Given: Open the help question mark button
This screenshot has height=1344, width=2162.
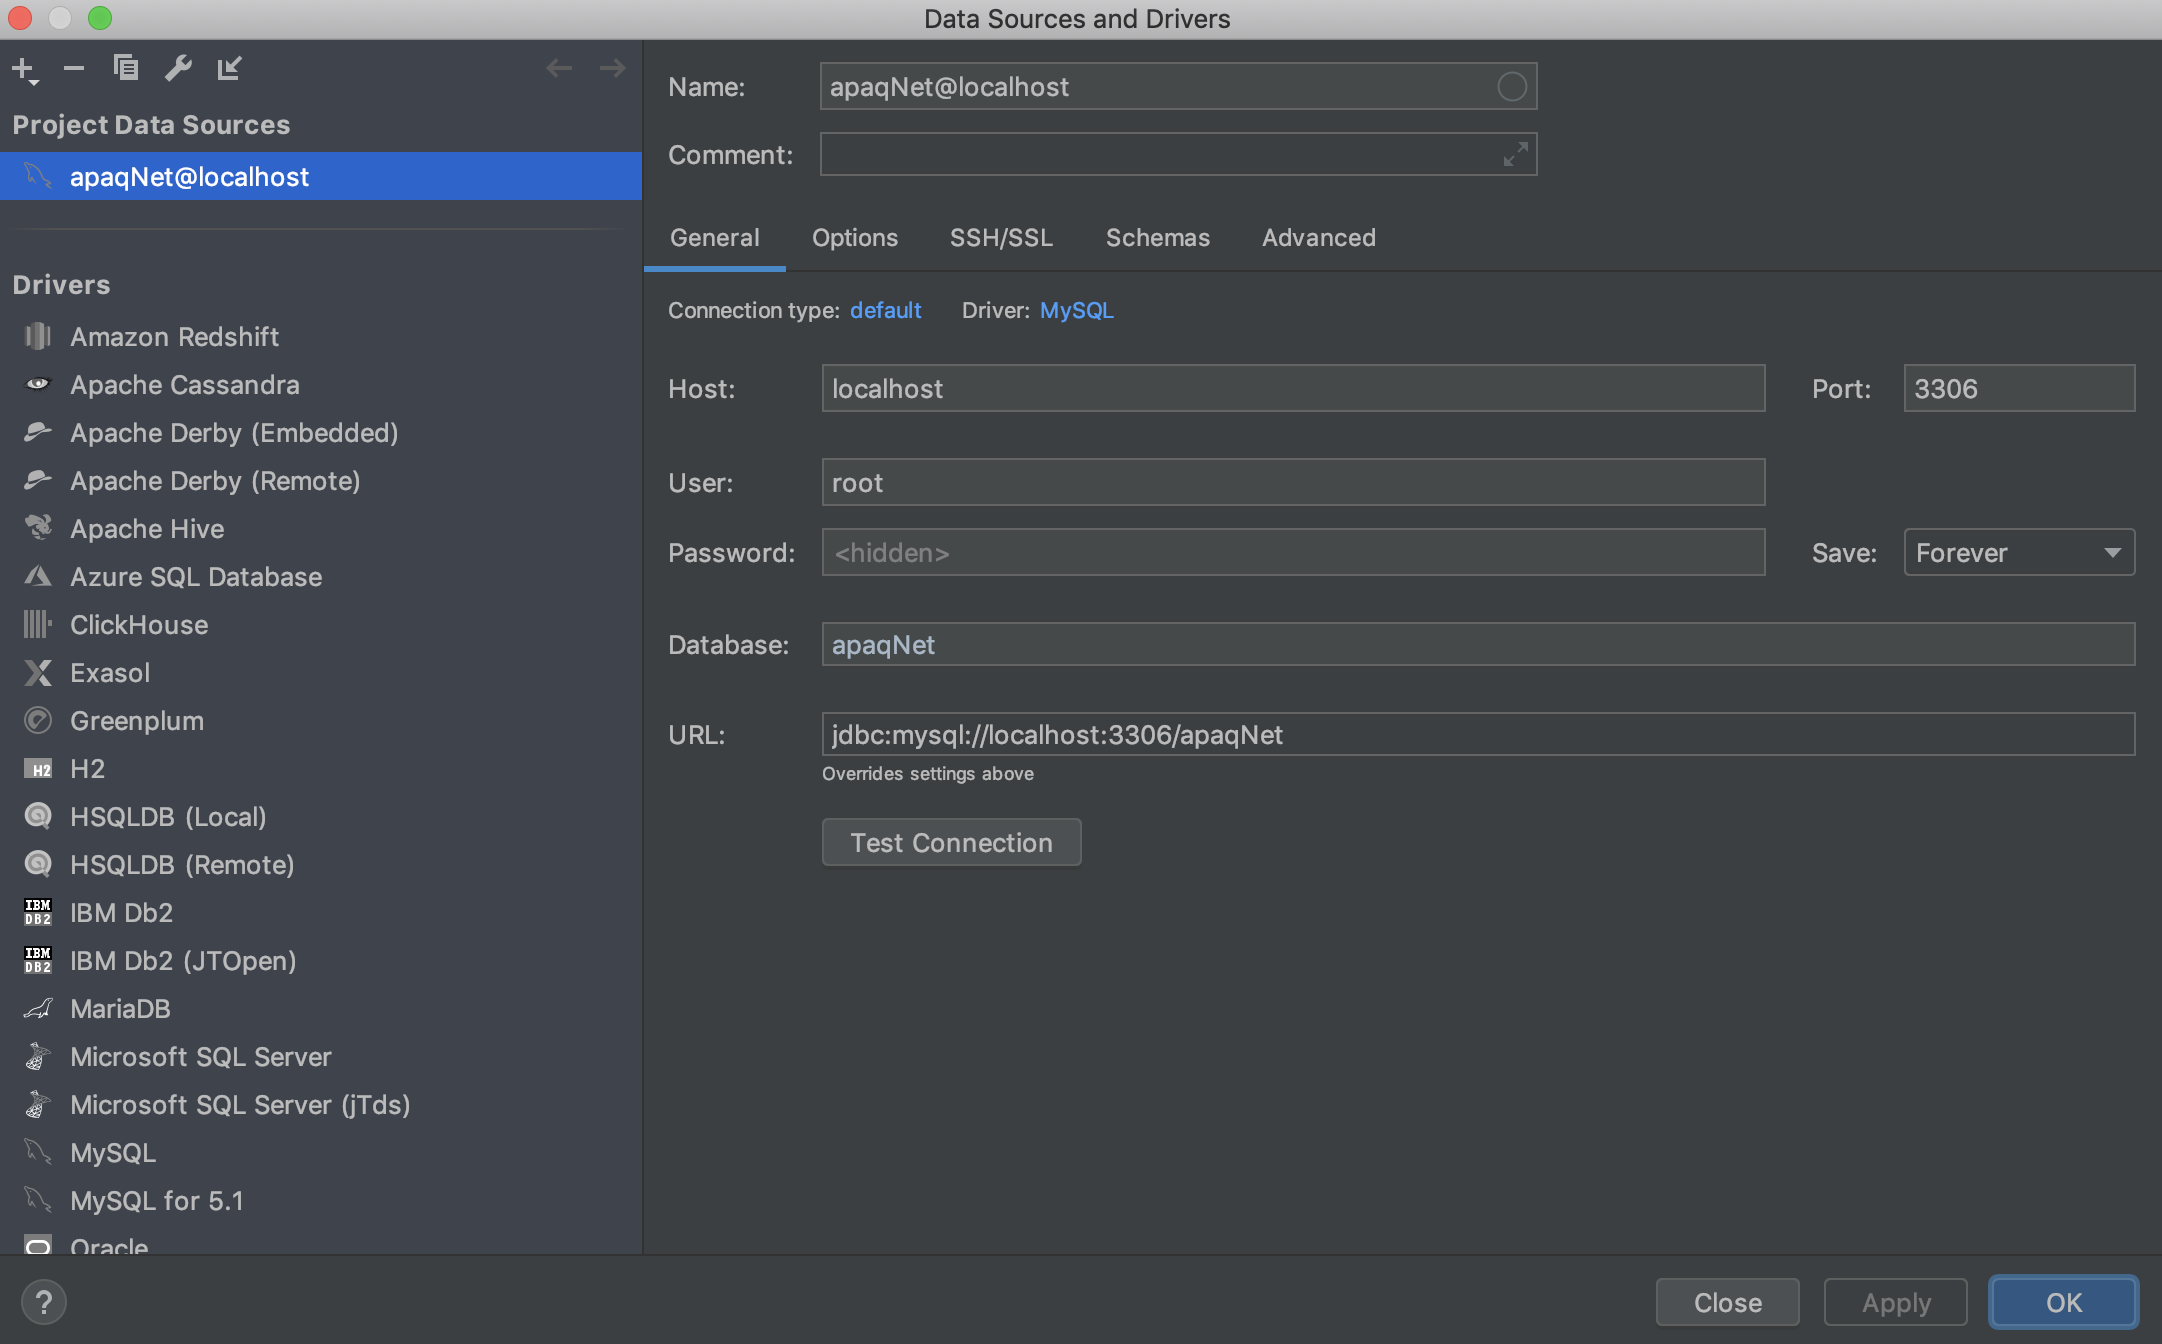Looking at the screenshot, I should pos(43,1302).
